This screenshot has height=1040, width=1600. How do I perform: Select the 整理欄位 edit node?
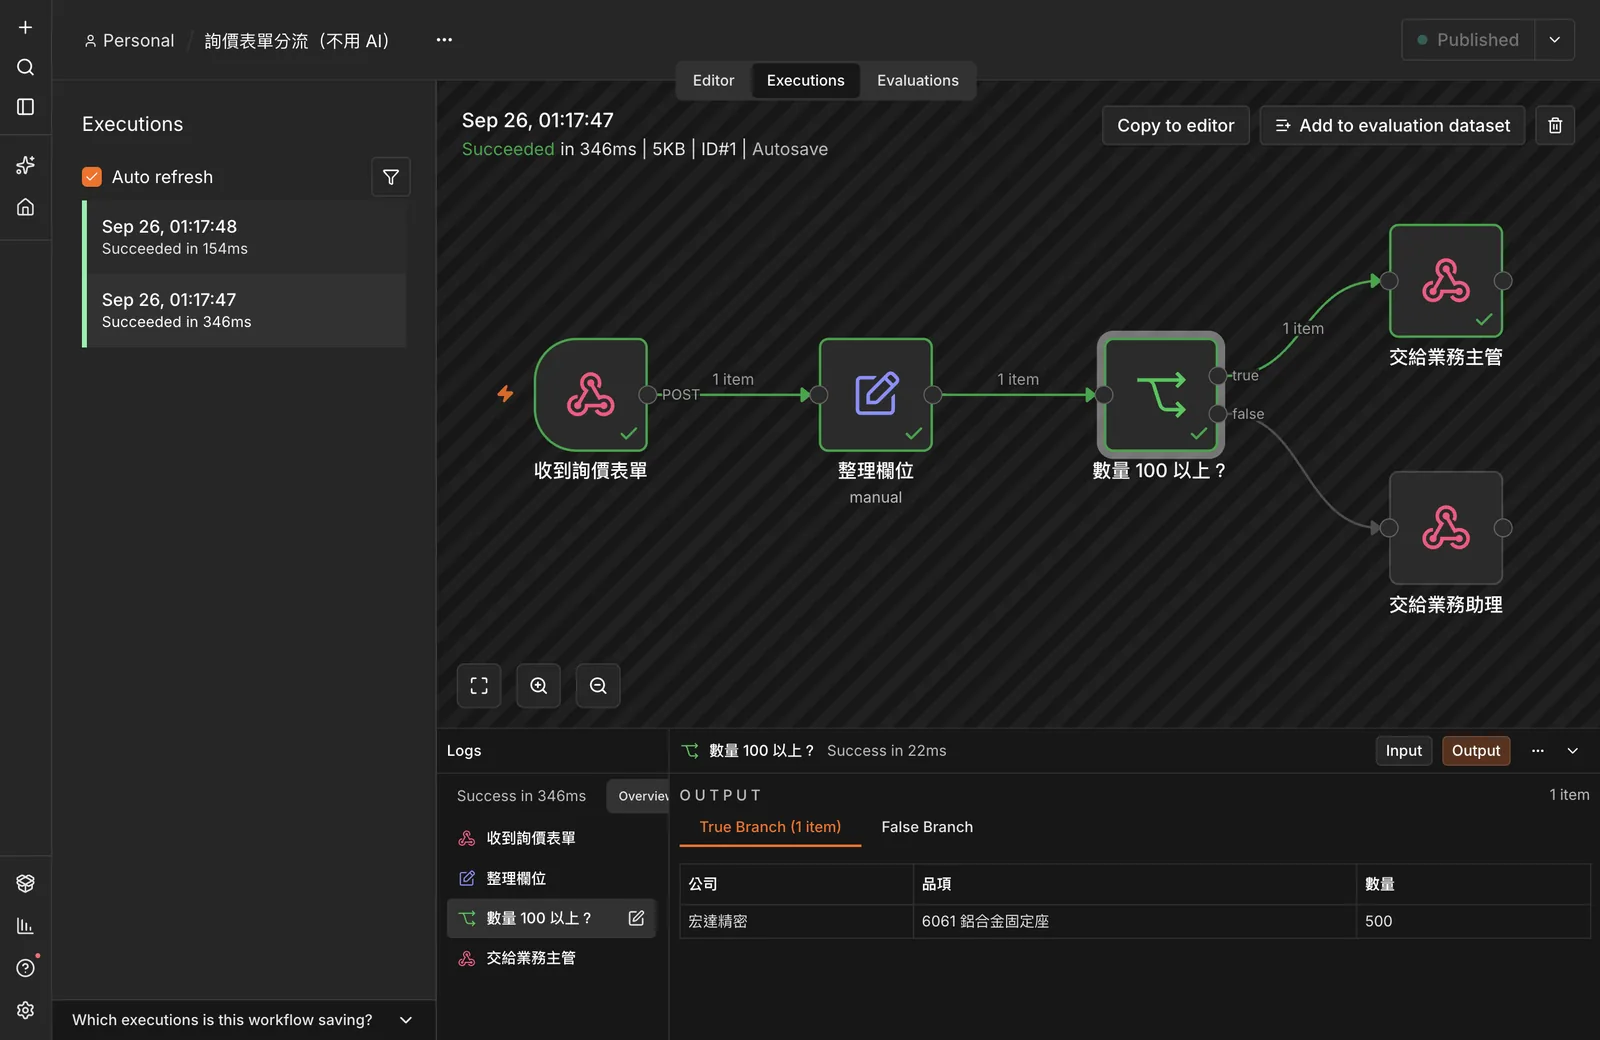[x=876, y=395]
